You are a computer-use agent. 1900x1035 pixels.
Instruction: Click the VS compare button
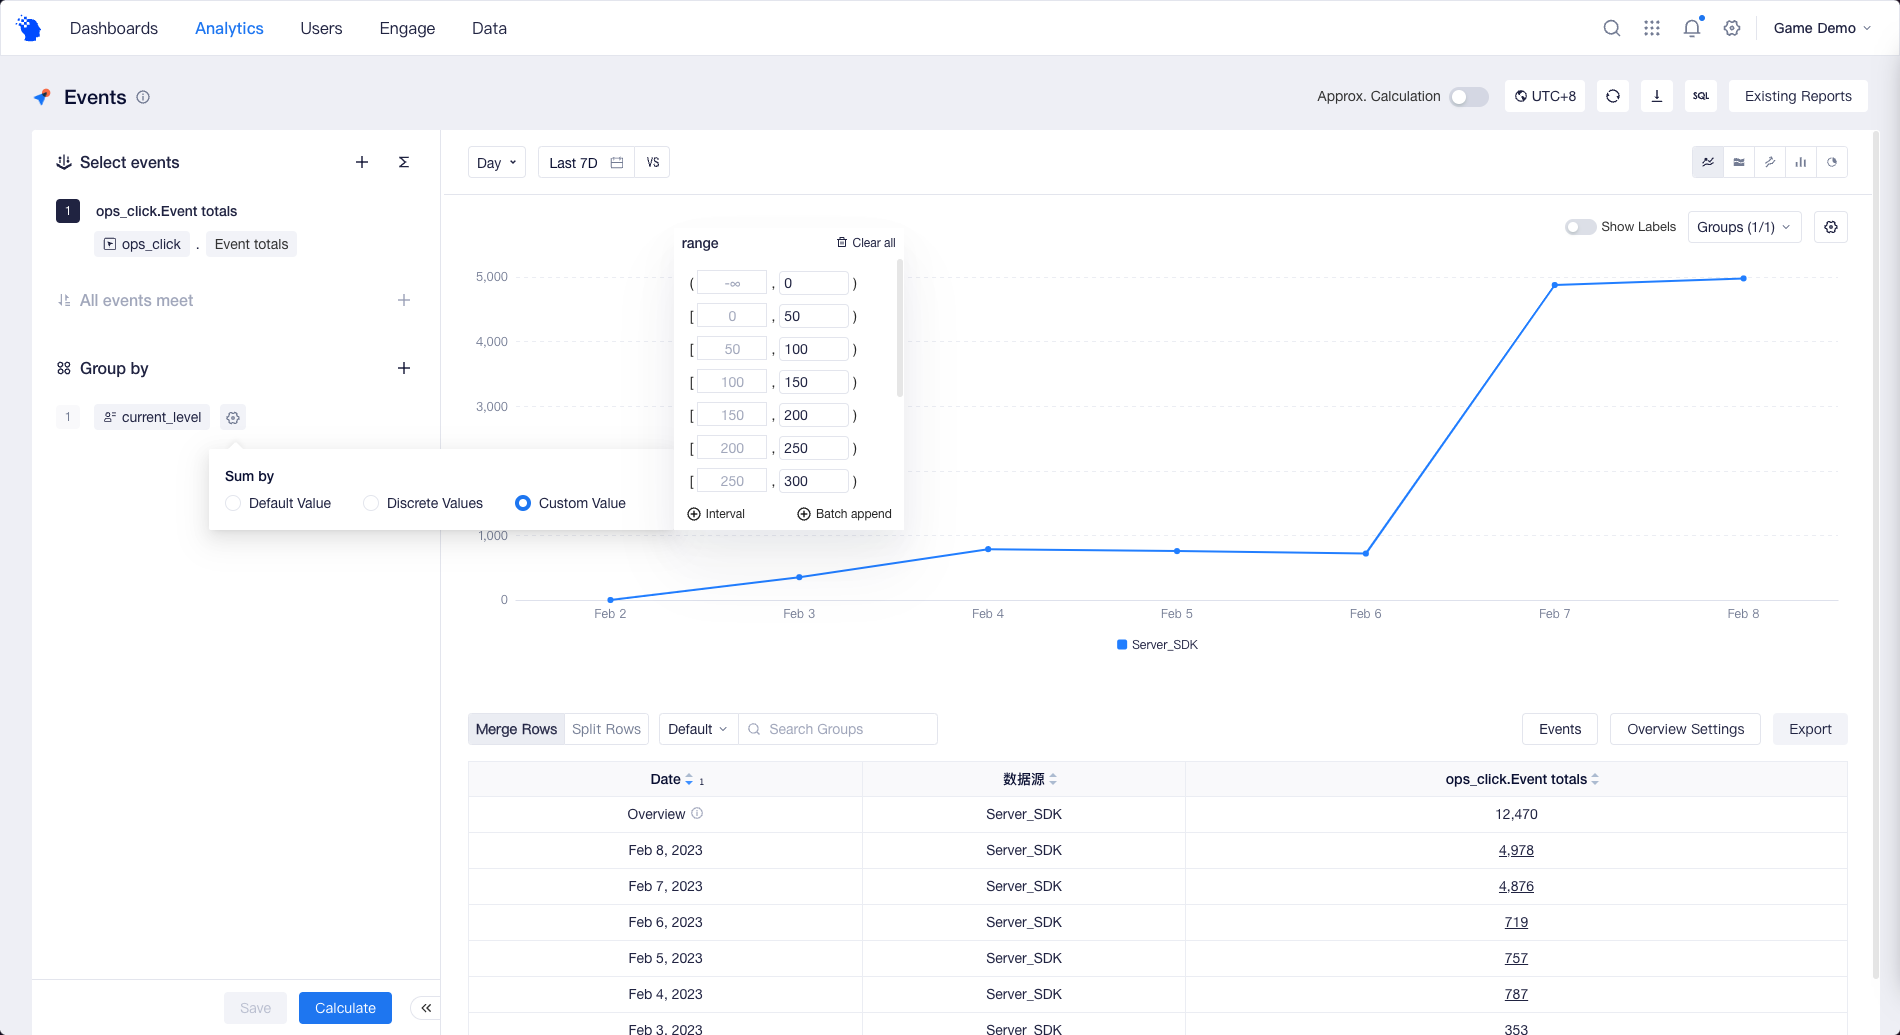(x=653, y=162)
